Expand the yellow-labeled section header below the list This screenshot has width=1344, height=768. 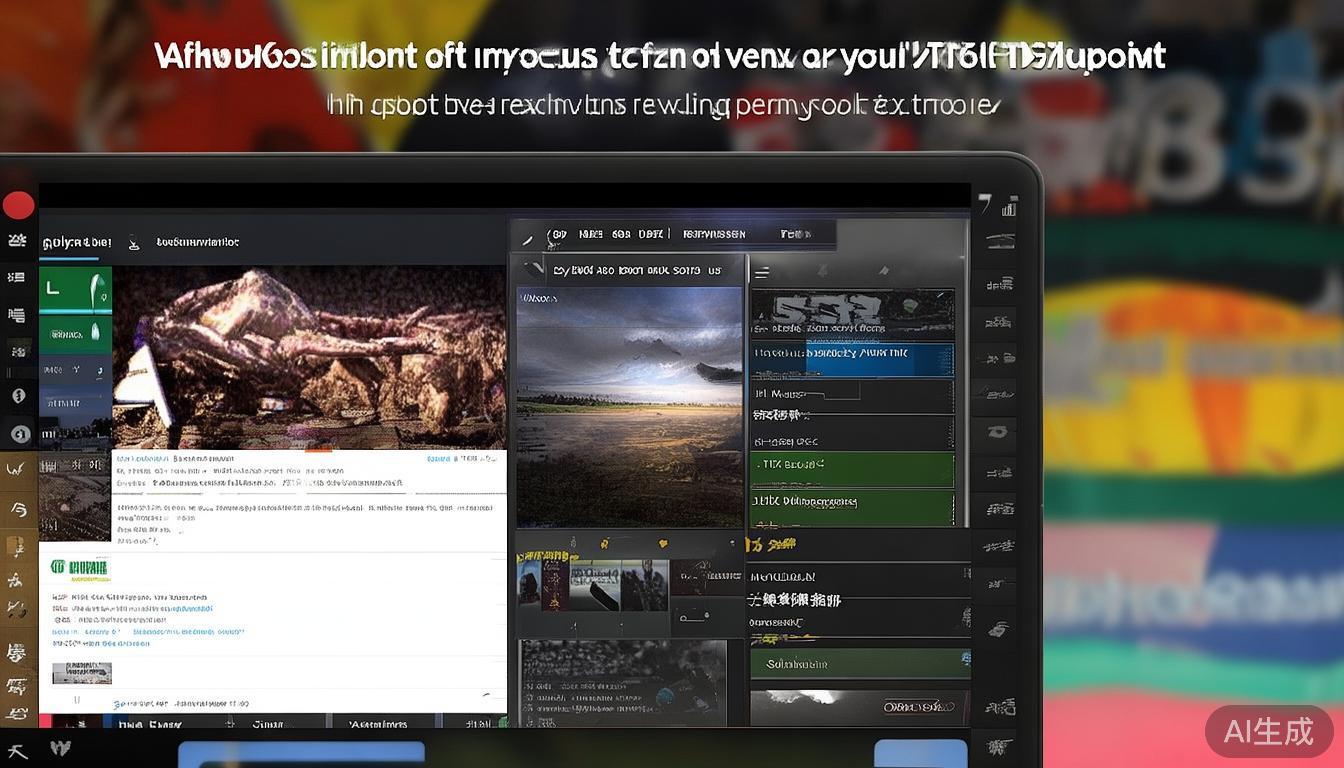pyautogui.click(x=772, y=544)
